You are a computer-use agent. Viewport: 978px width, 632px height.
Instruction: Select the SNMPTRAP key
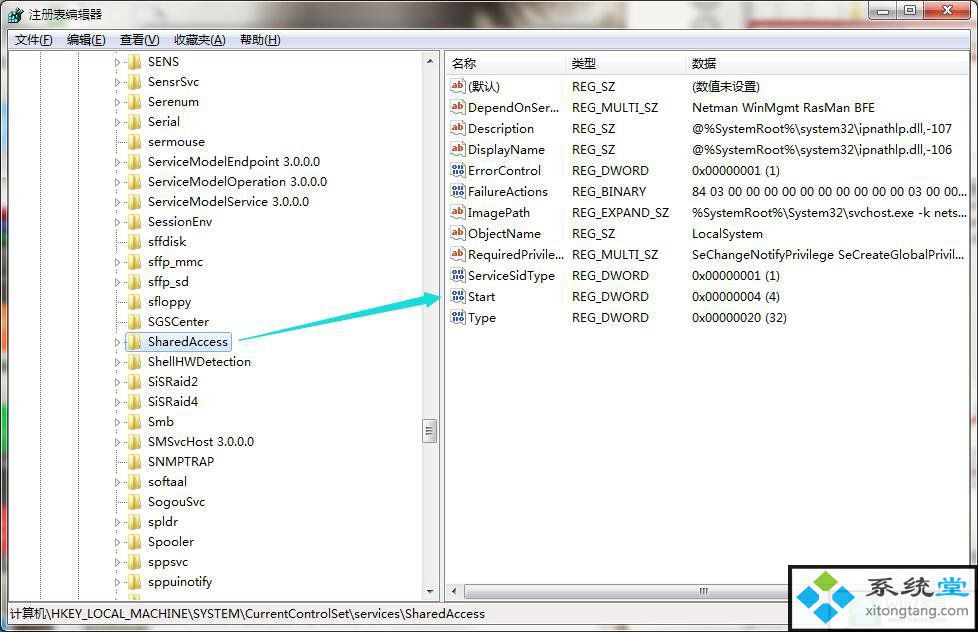[181, 462]
